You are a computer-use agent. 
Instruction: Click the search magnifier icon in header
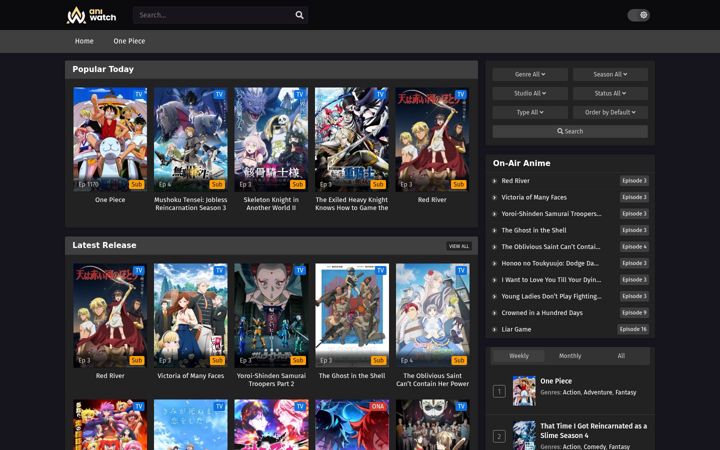(x=299, y=15)
